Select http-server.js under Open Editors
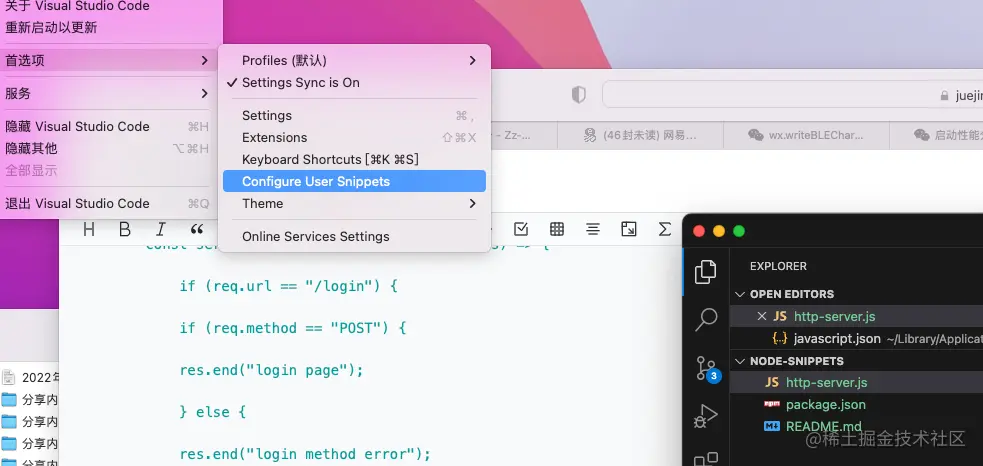This screenshot has width=983, height=466. point(856,316)
